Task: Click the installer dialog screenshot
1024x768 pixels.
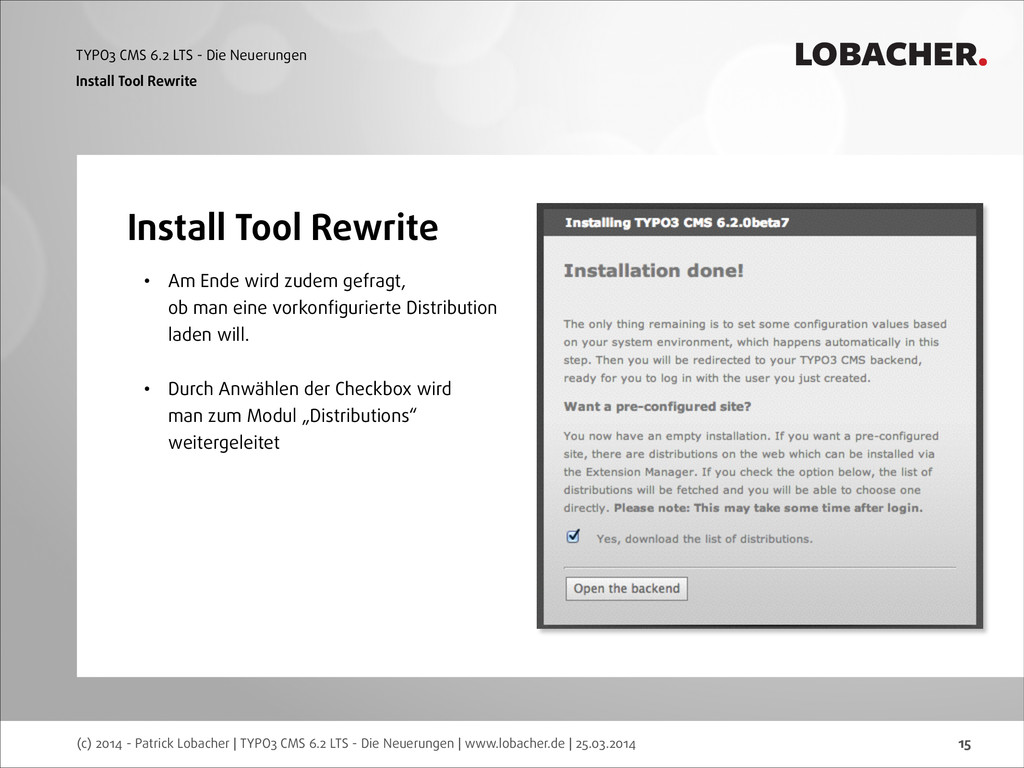Action: [760, 416]
